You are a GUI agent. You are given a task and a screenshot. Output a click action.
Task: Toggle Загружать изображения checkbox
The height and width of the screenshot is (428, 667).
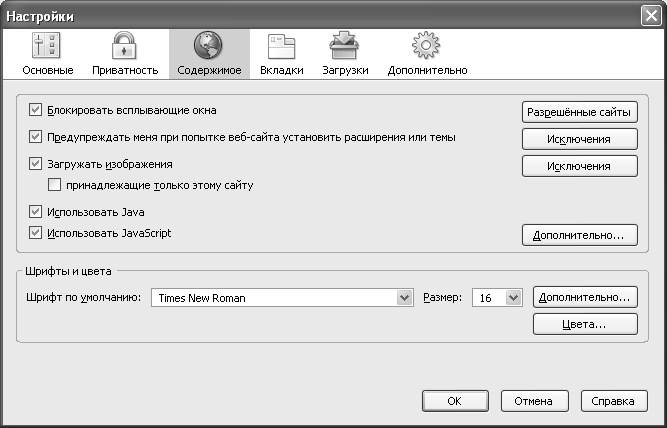click(37, 164)
